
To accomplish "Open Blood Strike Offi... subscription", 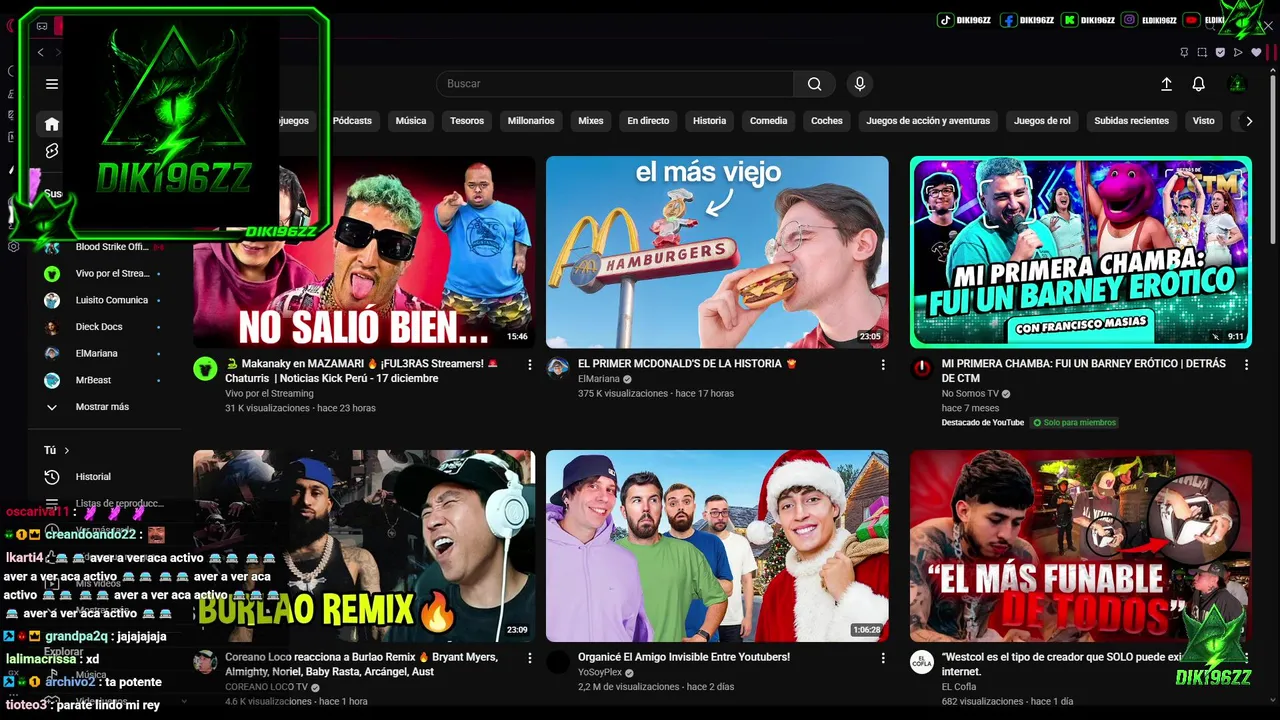I will pyautogui.click(x=102, y=247).
